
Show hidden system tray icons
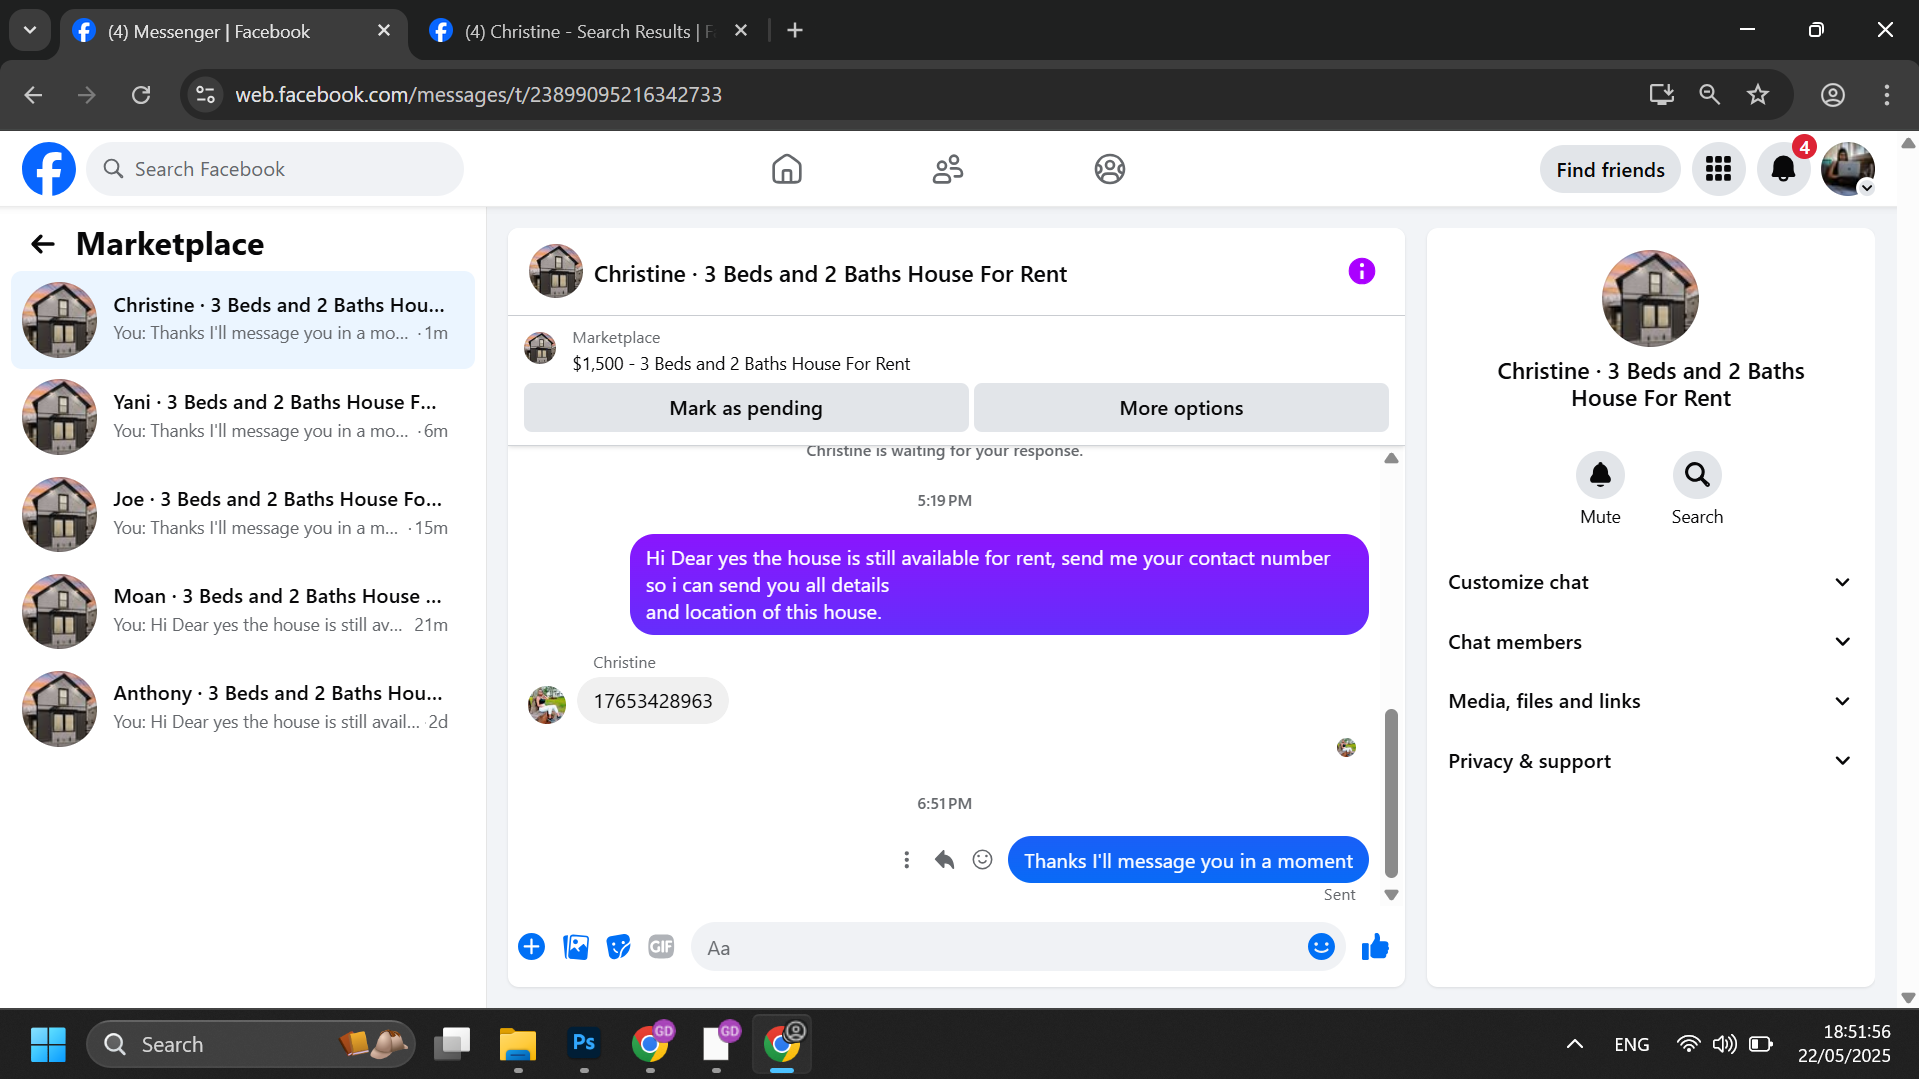pos(1574,1044)
